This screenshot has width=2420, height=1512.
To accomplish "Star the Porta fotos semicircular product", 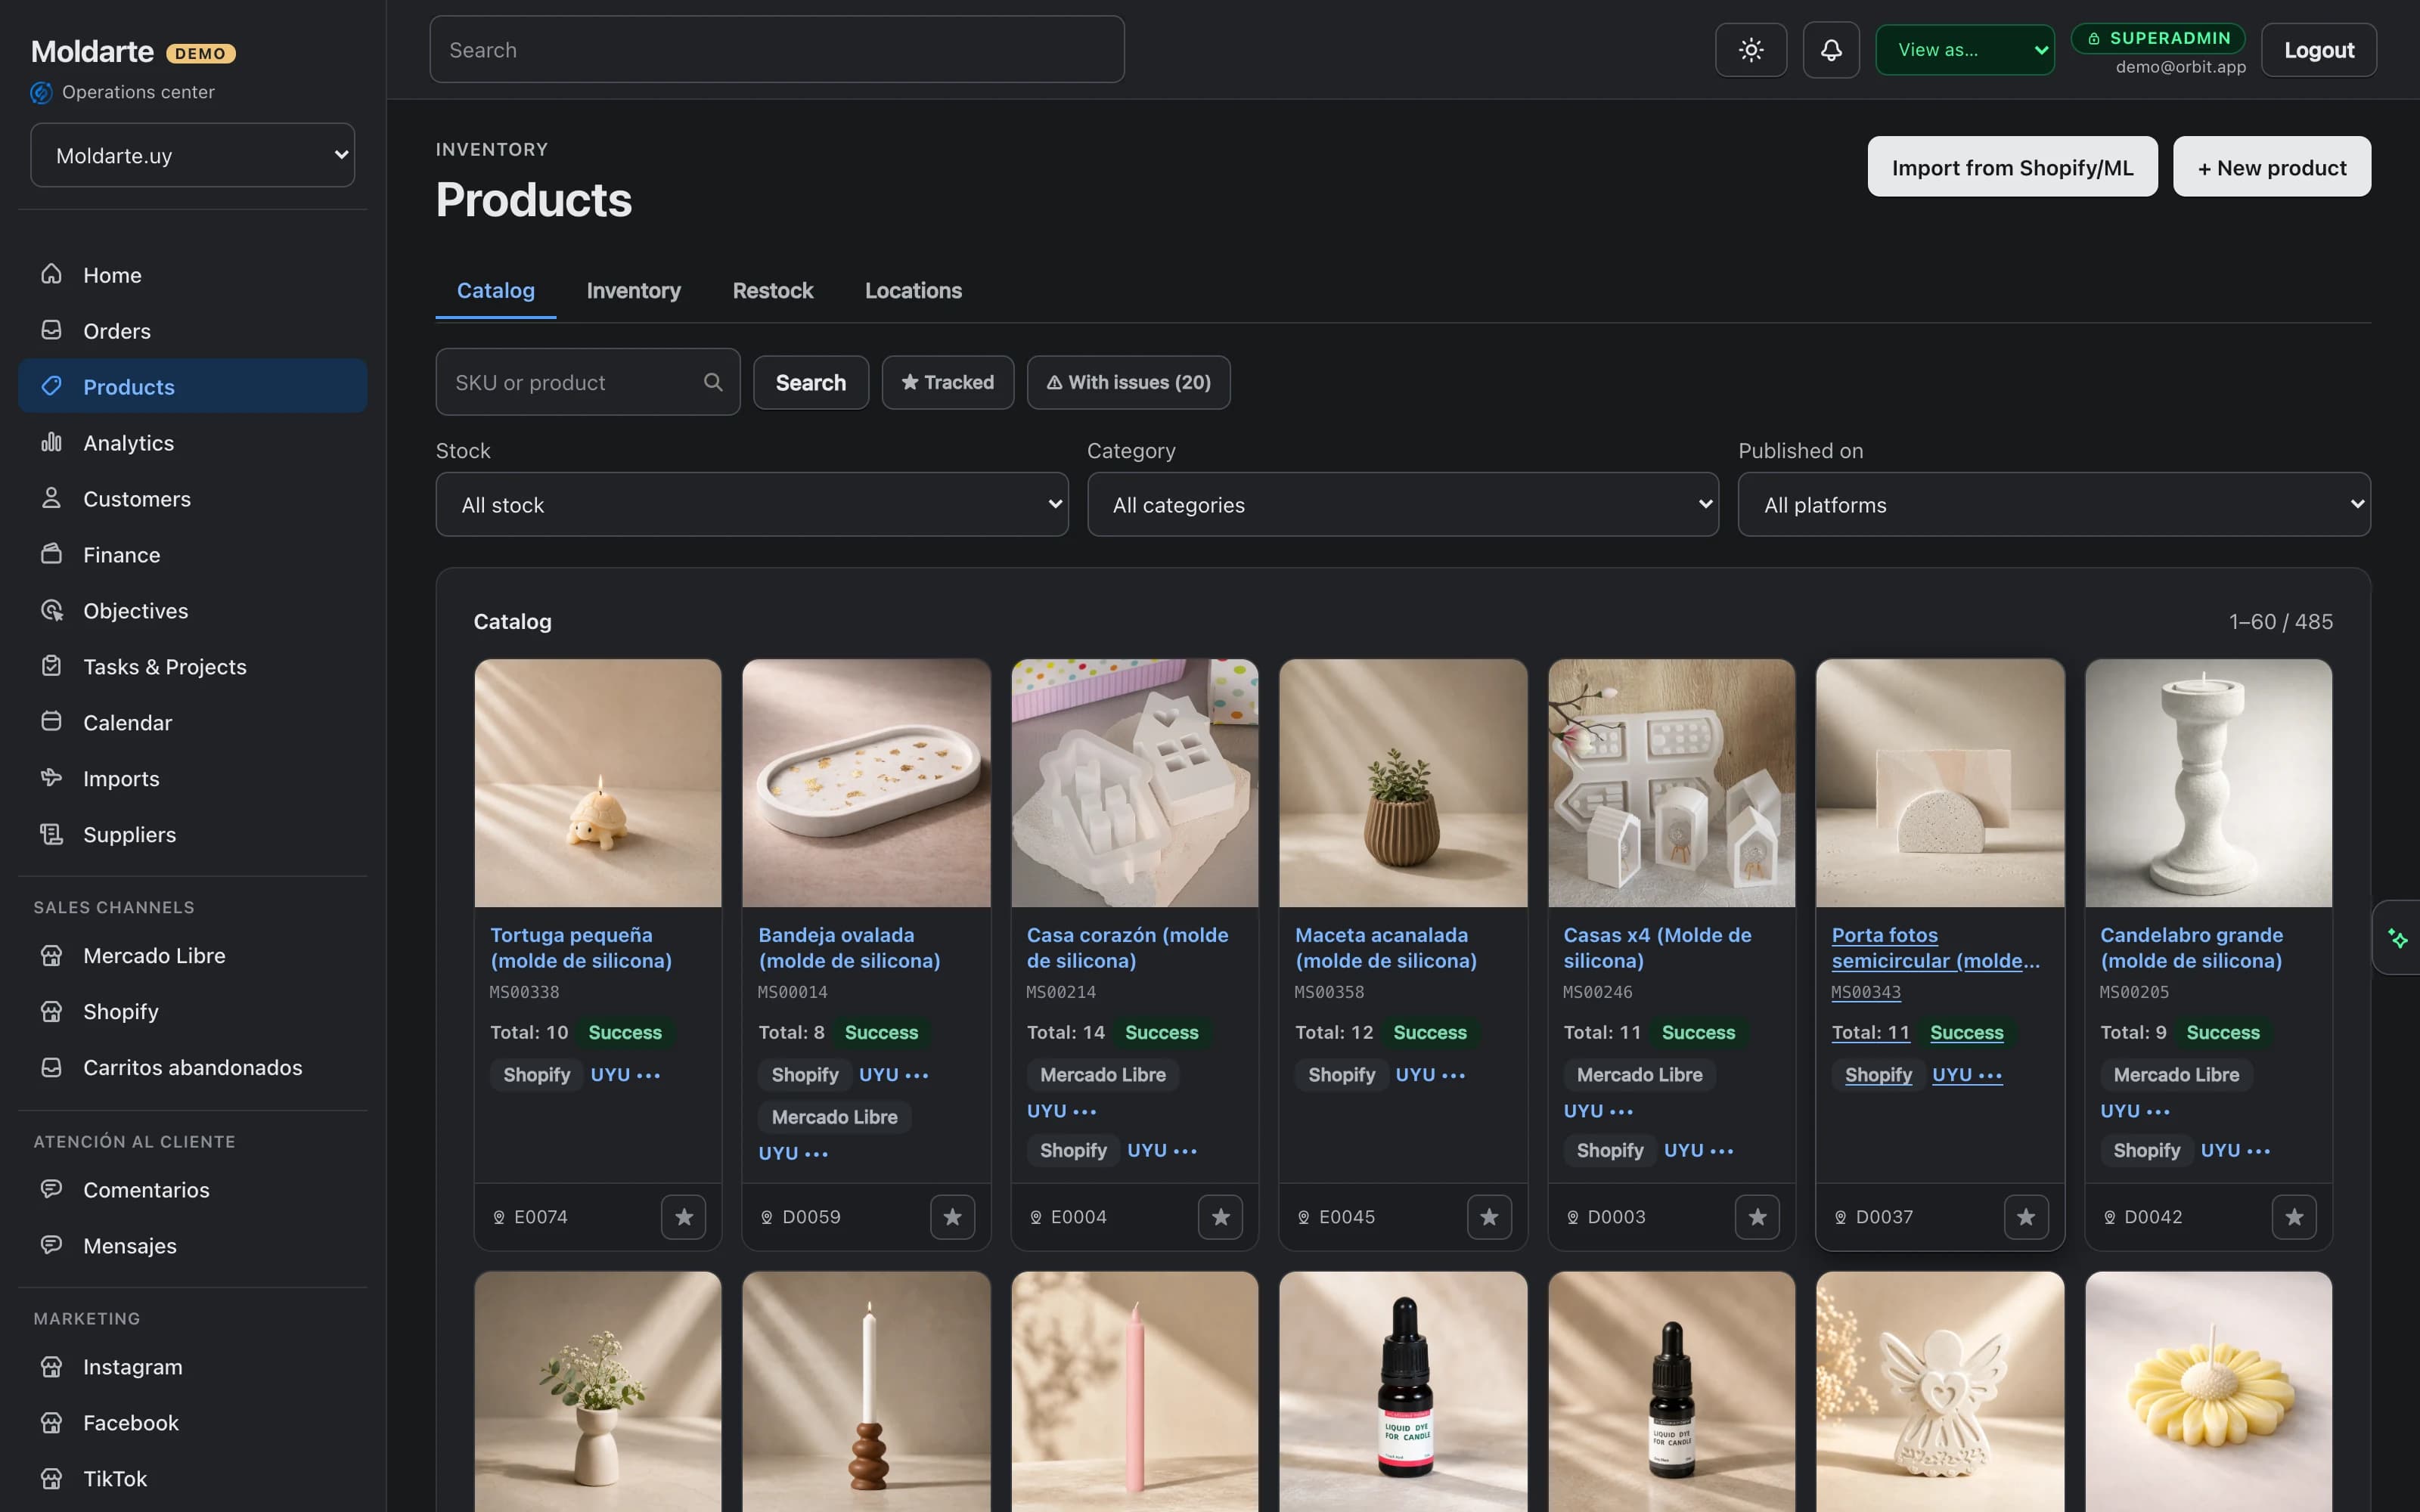I will pyautogui.click(x=2027, y=1217).
